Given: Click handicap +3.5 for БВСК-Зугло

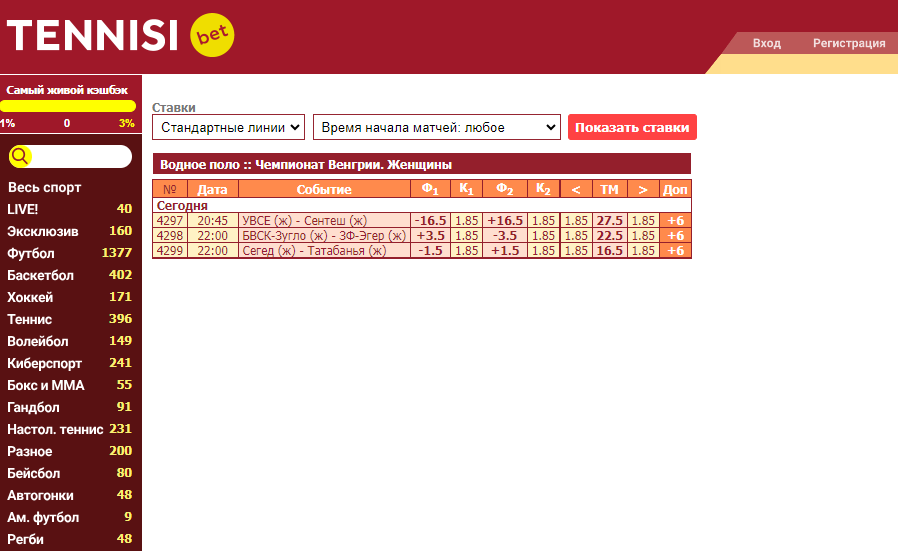Looking at the screenshot, I should click(x=430, y=235).
